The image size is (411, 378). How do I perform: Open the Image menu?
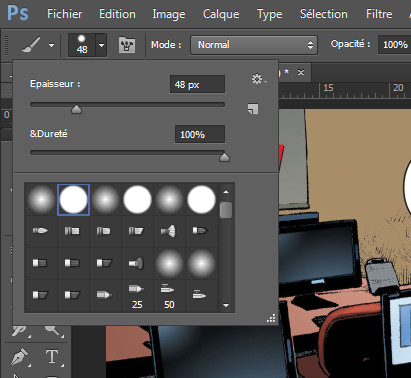tap(169, 14)
